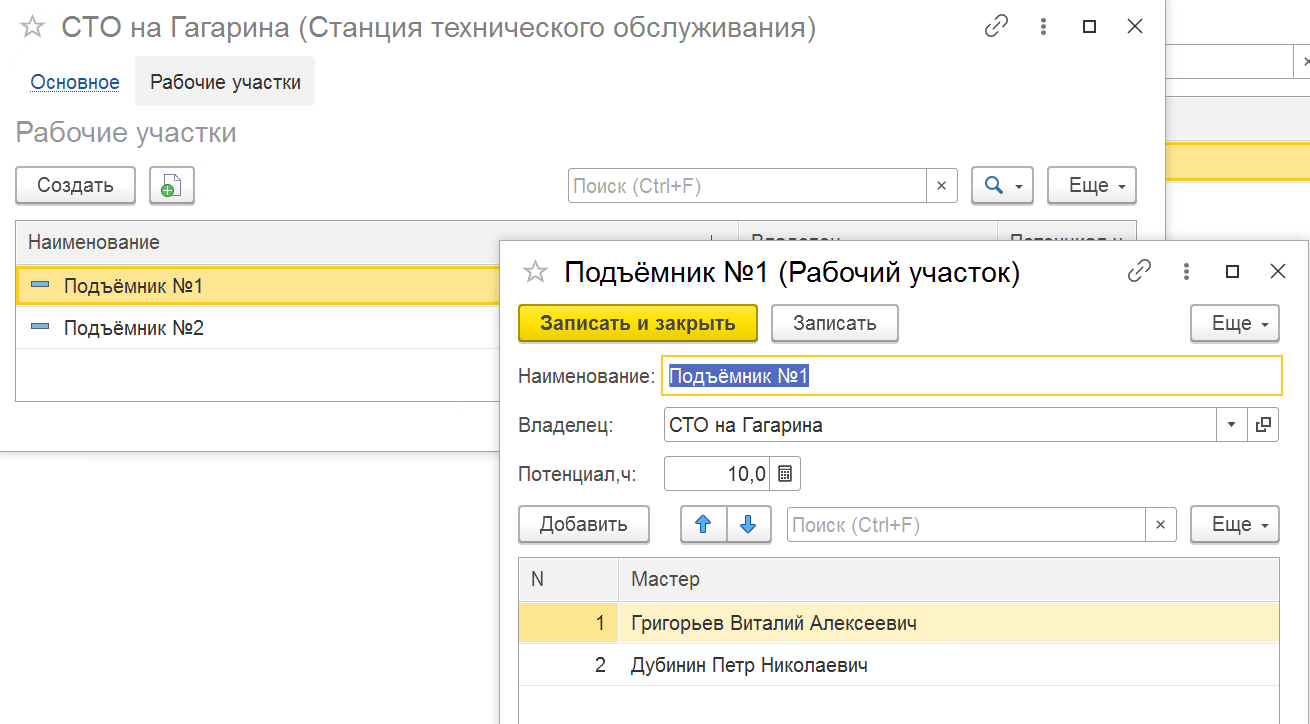Screen dimensions: 1310x724
Task: Click item icon of Подъёмник №1 row
Action: (x=40, y=285)
